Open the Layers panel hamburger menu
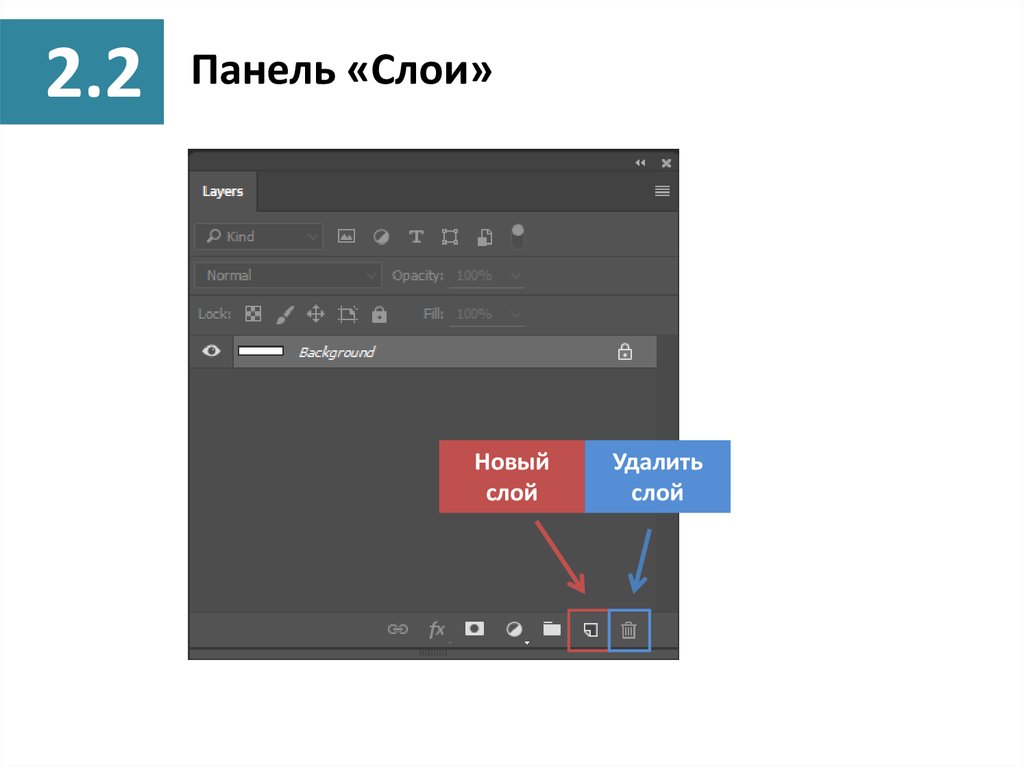This screenshot has width=1024, height=767. coord(662,191)
